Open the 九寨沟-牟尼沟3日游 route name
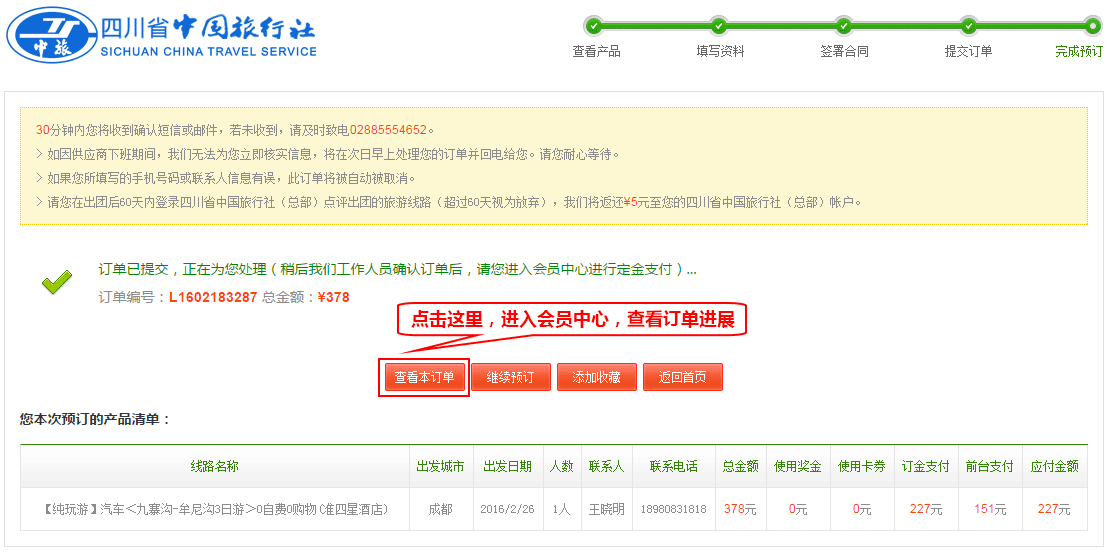 pyautogui.click(x=214, y=509)
